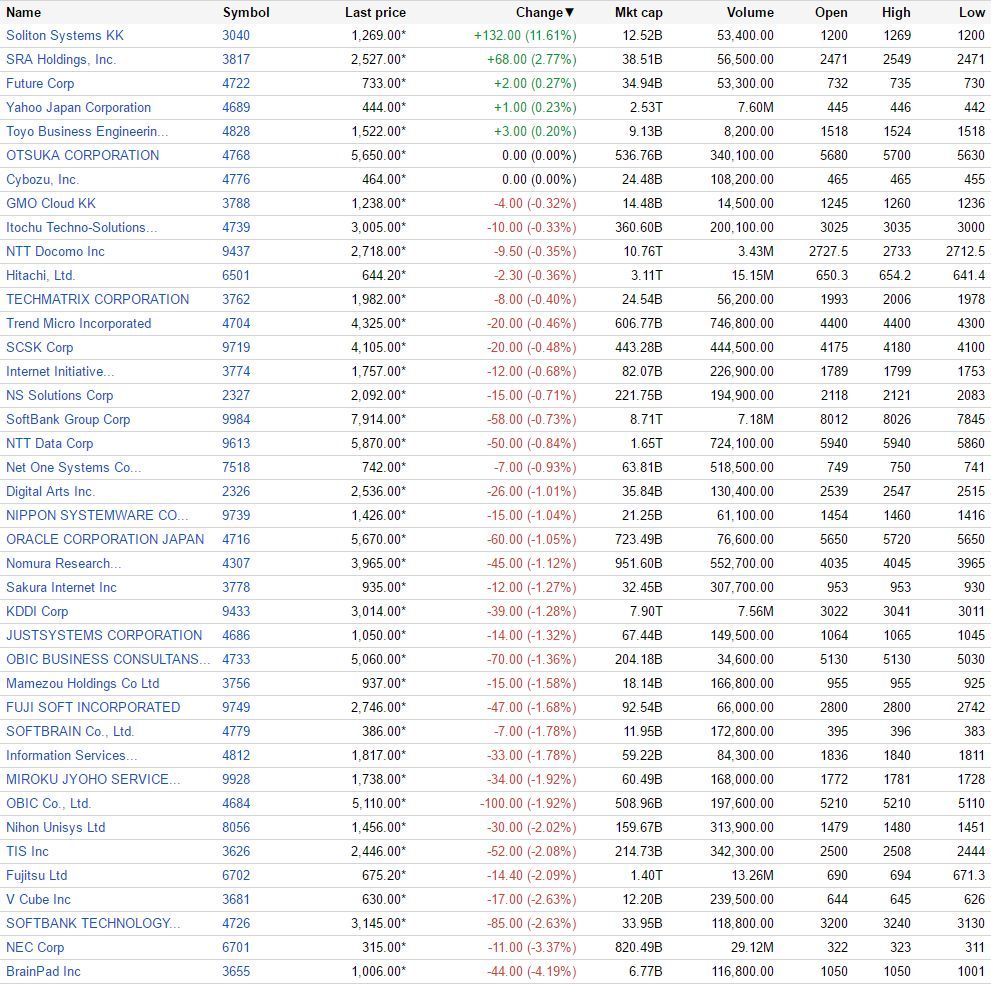Open the Soliton Systems KK stock link
Image resolution: width=991 pixels, height=985 pixels.
(65, 35)
